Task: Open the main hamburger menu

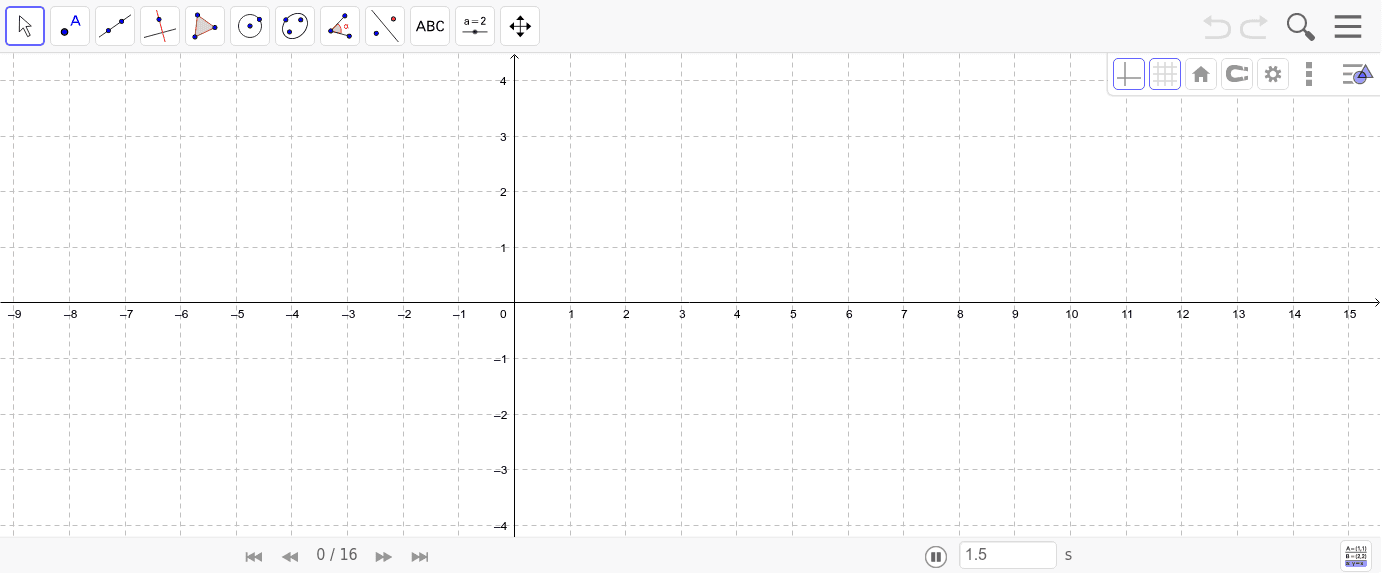Action: click(x=1348, y=27)
